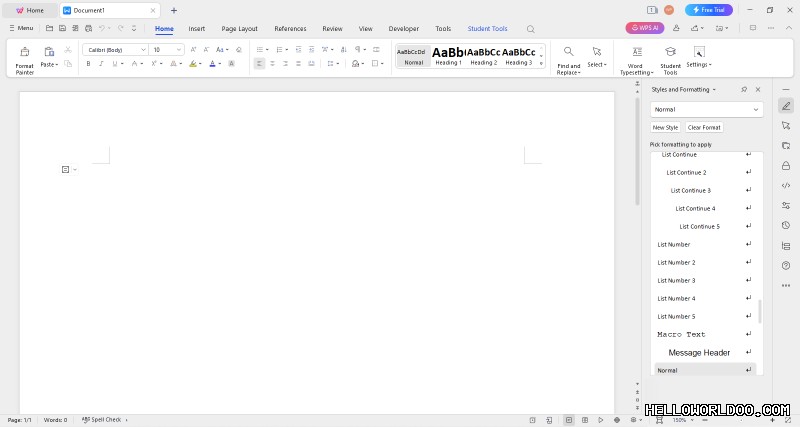Open the Calibri (Body) font dropdown

coord(143,49)
